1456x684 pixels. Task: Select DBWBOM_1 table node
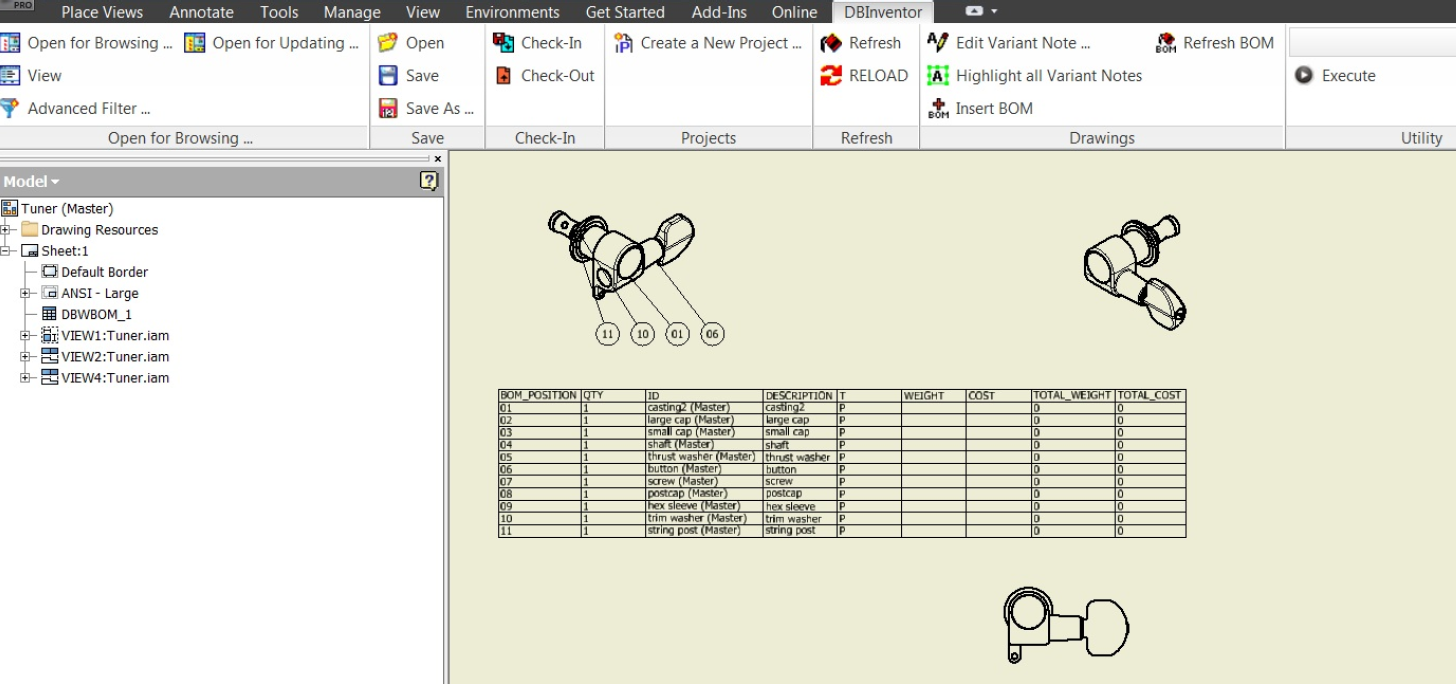96,314
